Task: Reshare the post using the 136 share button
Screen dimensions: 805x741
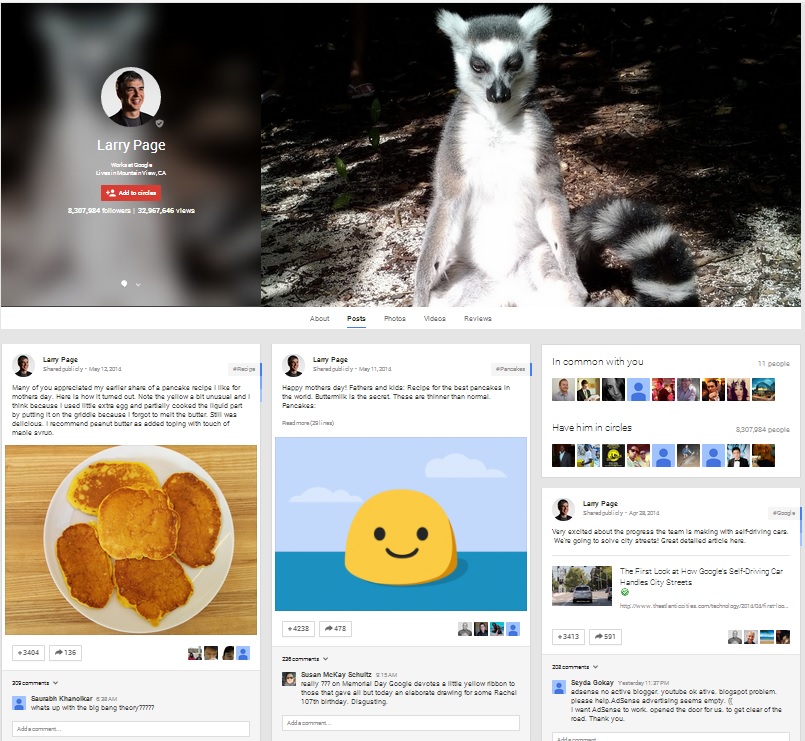Action: [65, 653]
